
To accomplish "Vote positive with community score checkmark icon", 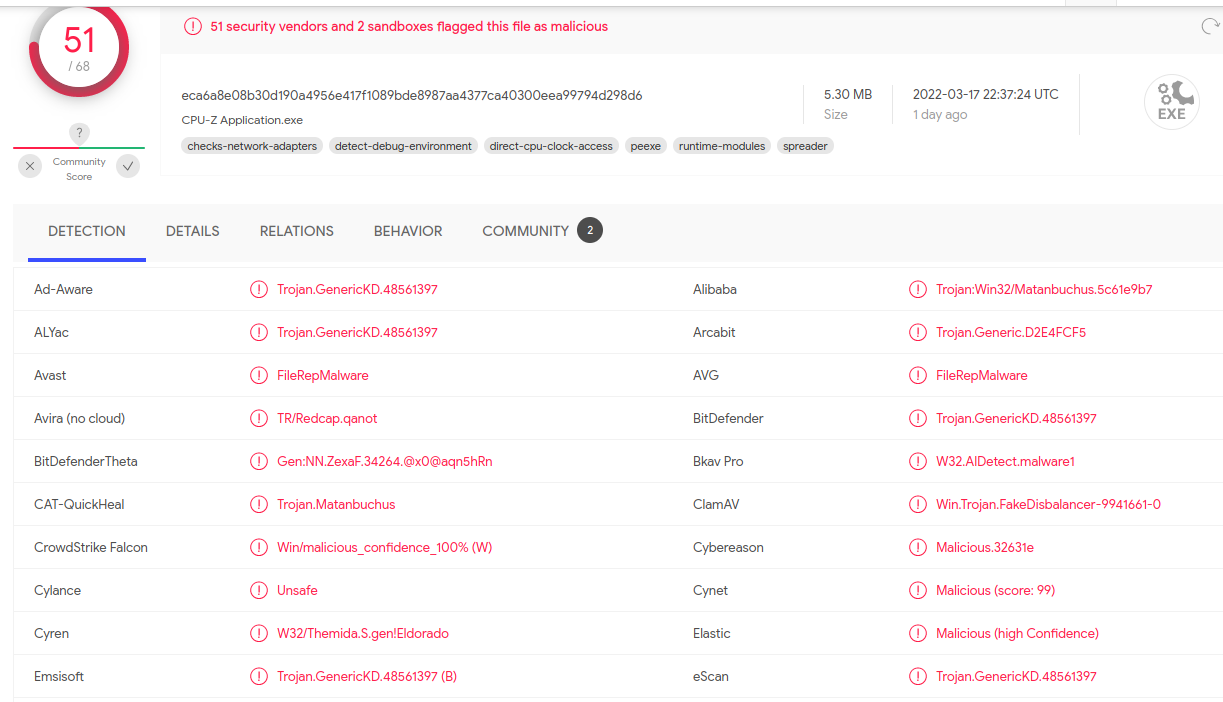I will 128,167.
